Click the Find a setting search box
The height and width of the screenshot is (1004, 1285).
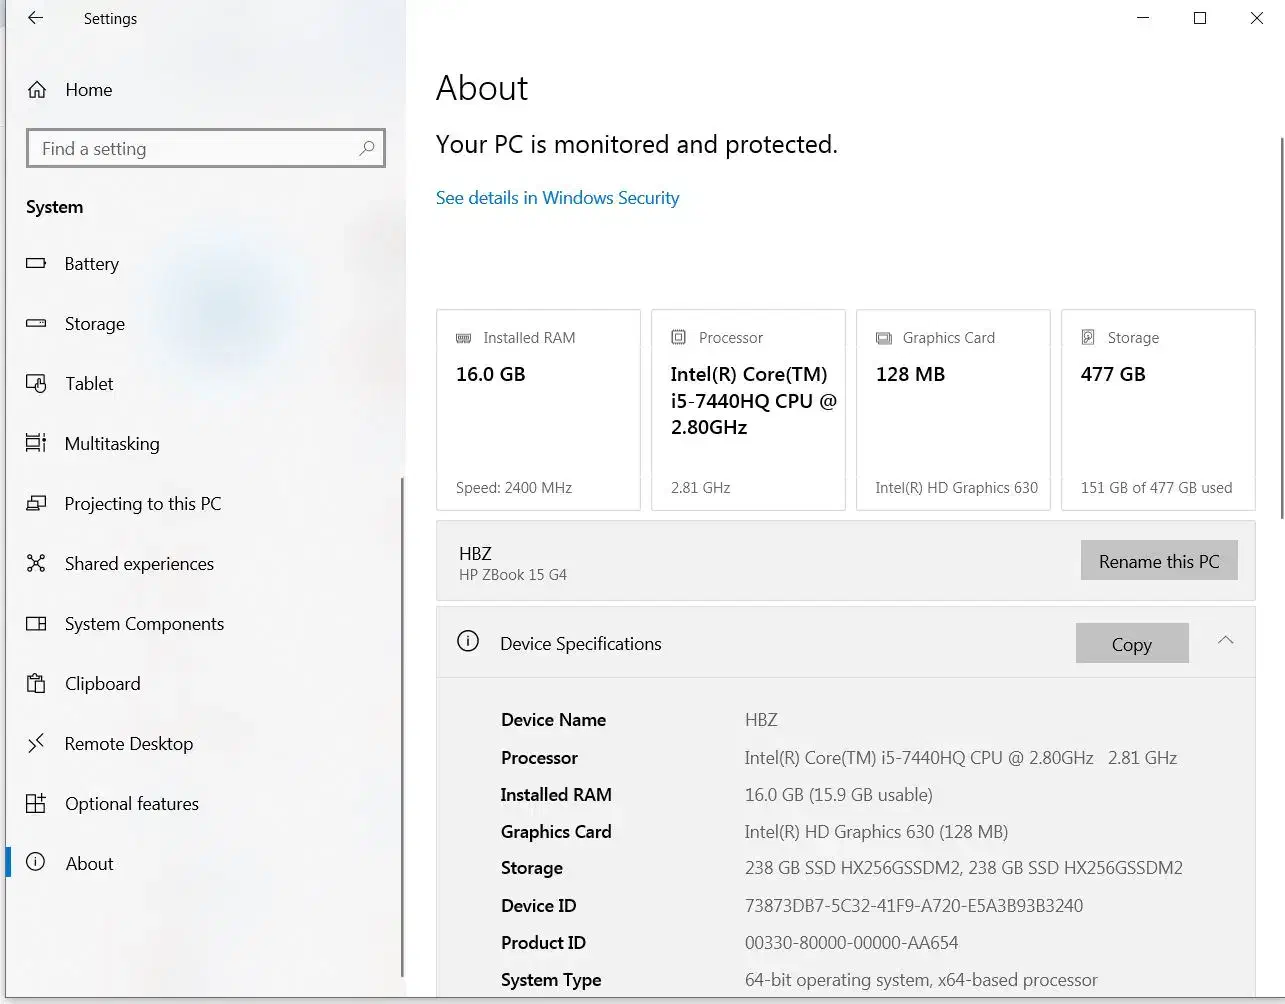(x=195, y=149)
